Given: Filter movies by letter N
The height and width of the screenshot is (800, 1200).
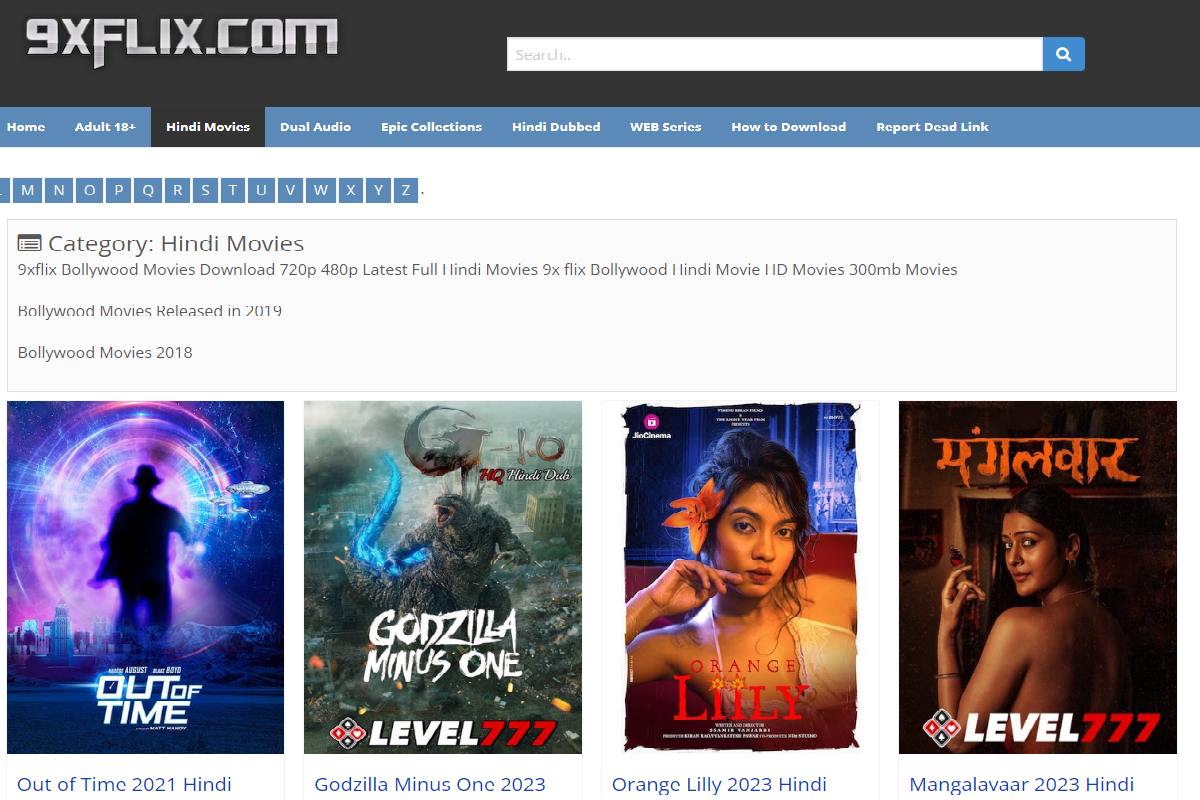Looking at the screenshot, I should (x=59, y=190).
